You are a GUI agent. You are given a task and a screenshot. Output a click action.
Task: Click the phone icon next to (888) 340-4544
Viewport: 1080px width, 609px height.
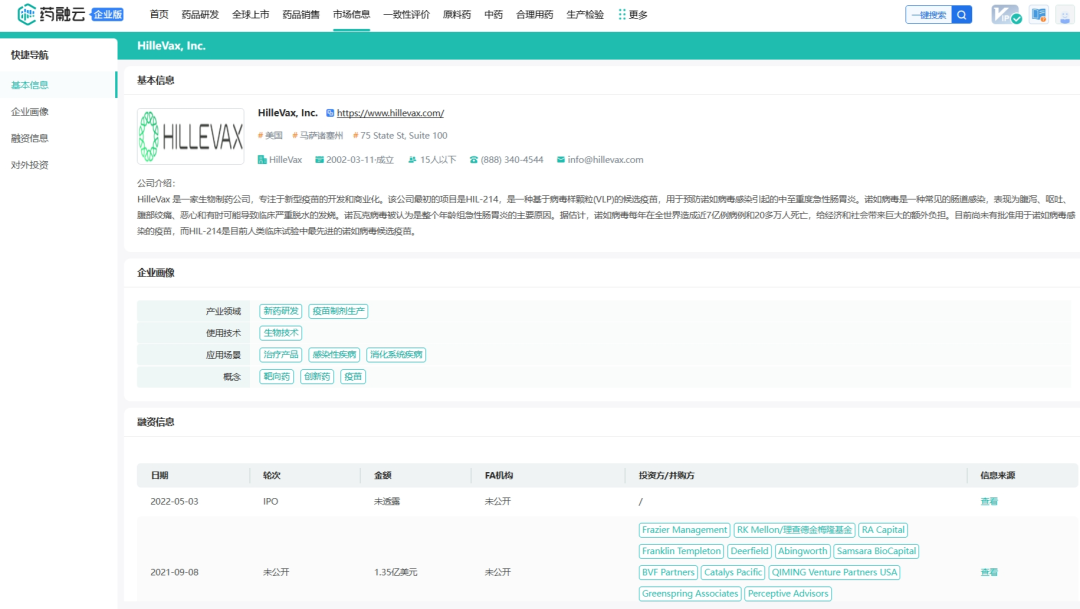coord(474,160)
